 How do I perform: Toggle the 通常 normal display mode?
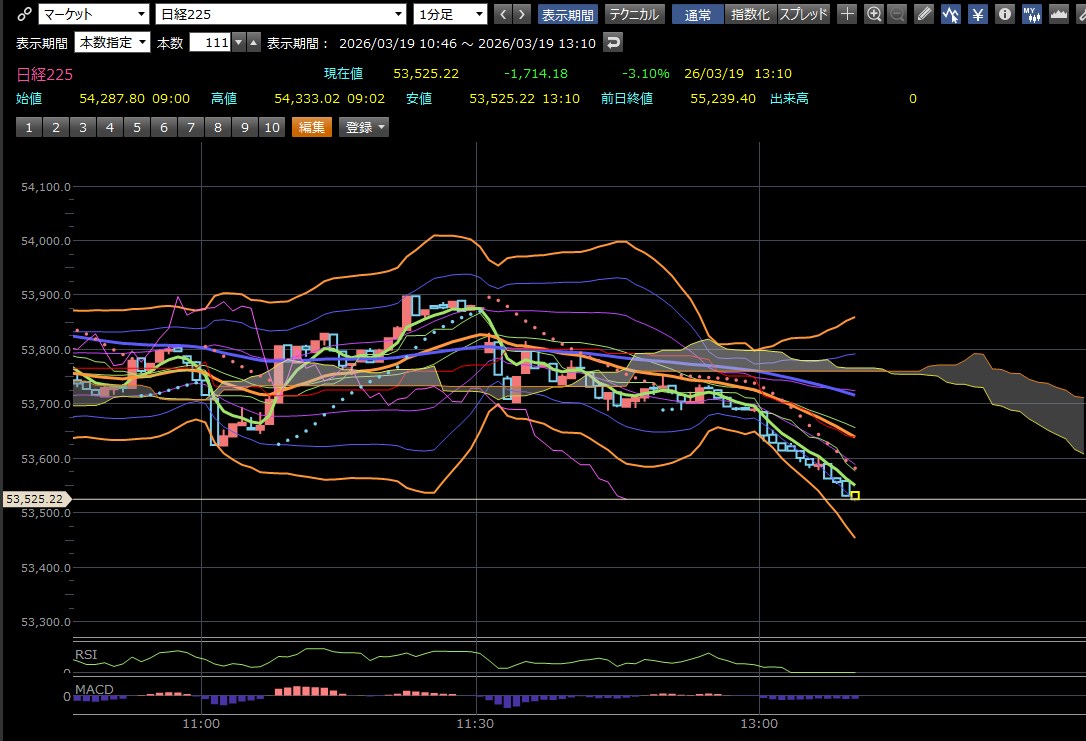click(x=698, y=14)
